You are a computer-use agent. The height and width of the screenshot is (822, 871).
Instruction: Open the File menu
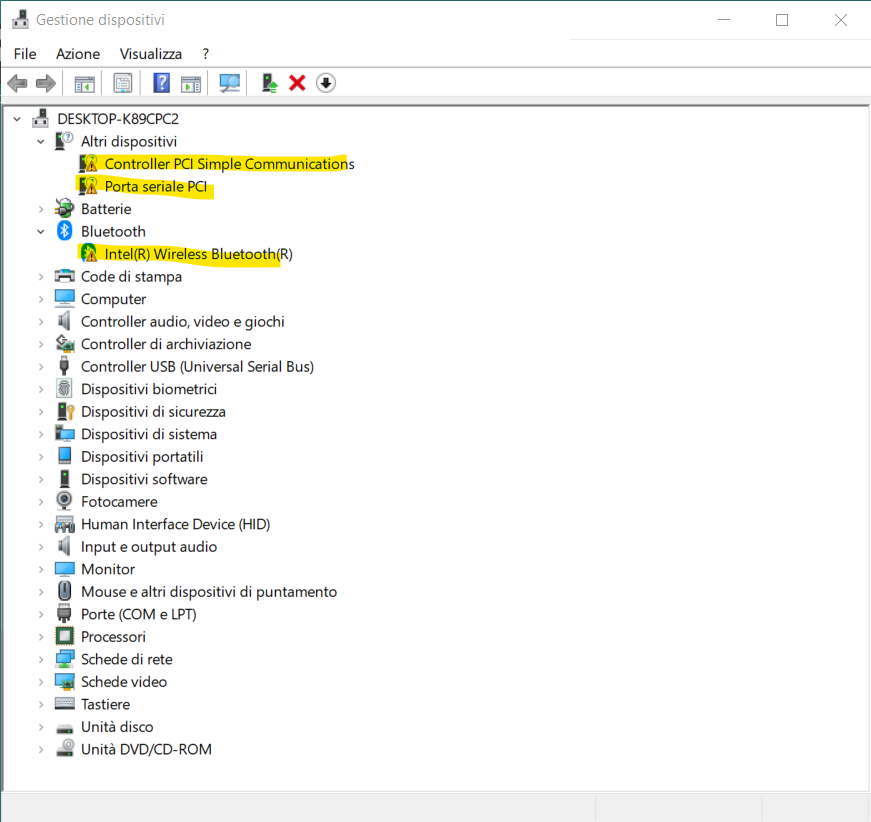[x=25, y=54]
